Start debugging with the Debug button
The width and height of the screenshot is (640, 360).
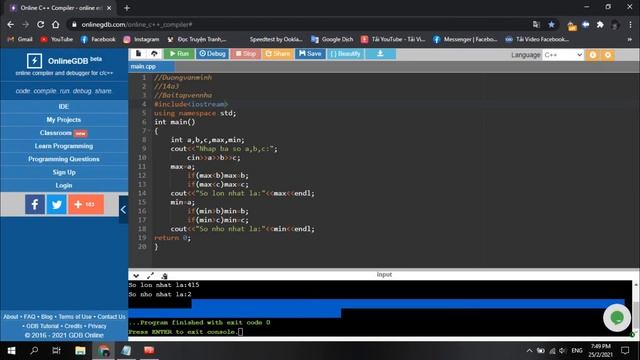click(212, 53)
